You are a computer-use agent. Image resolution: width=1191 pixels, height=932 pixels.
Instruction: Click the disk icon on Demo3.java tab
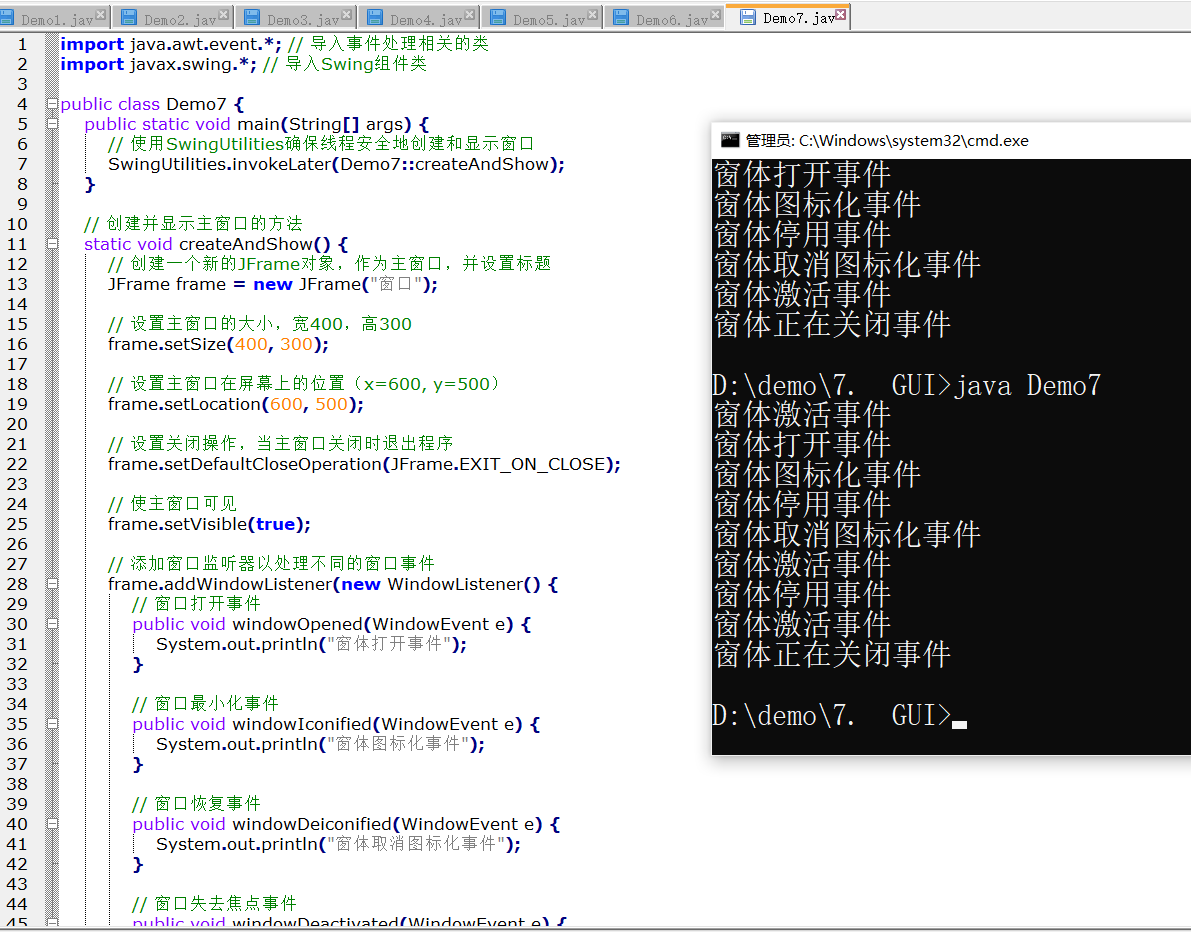[252, 18]
